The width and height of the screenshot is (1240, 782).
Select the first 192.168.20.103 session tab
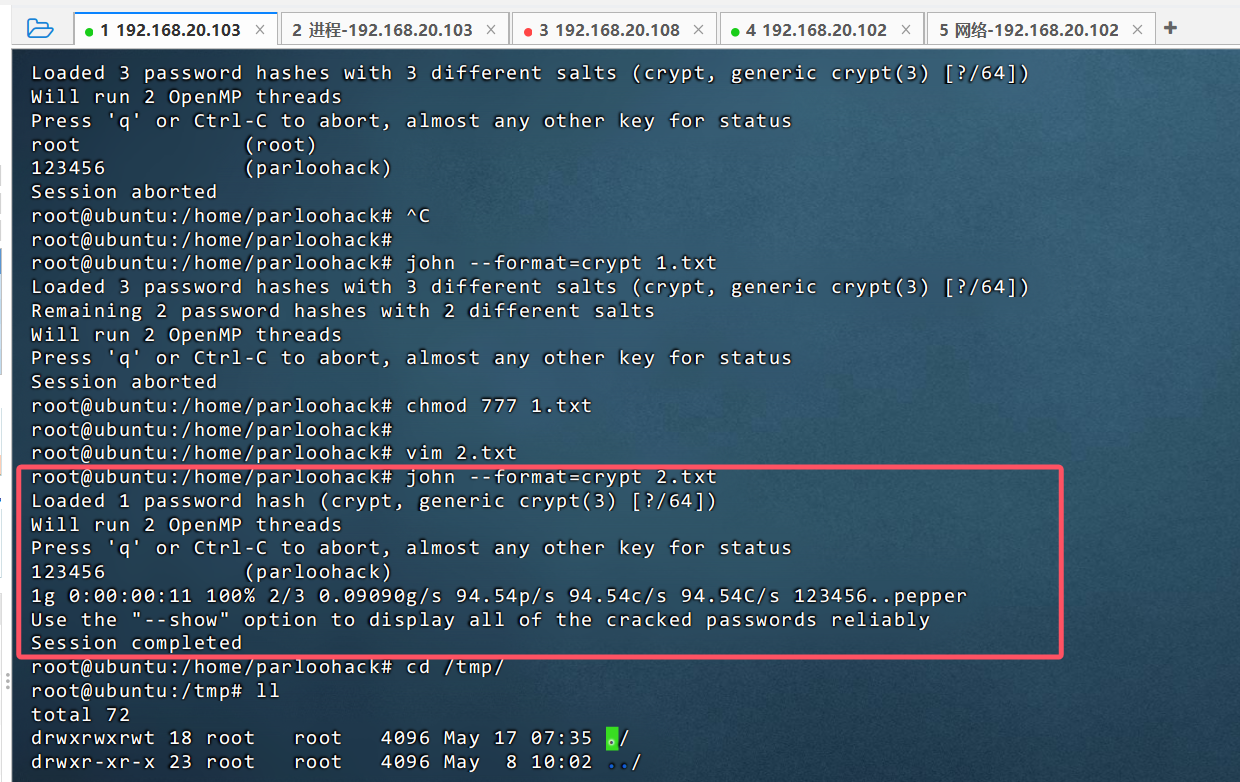pos(170,30)
